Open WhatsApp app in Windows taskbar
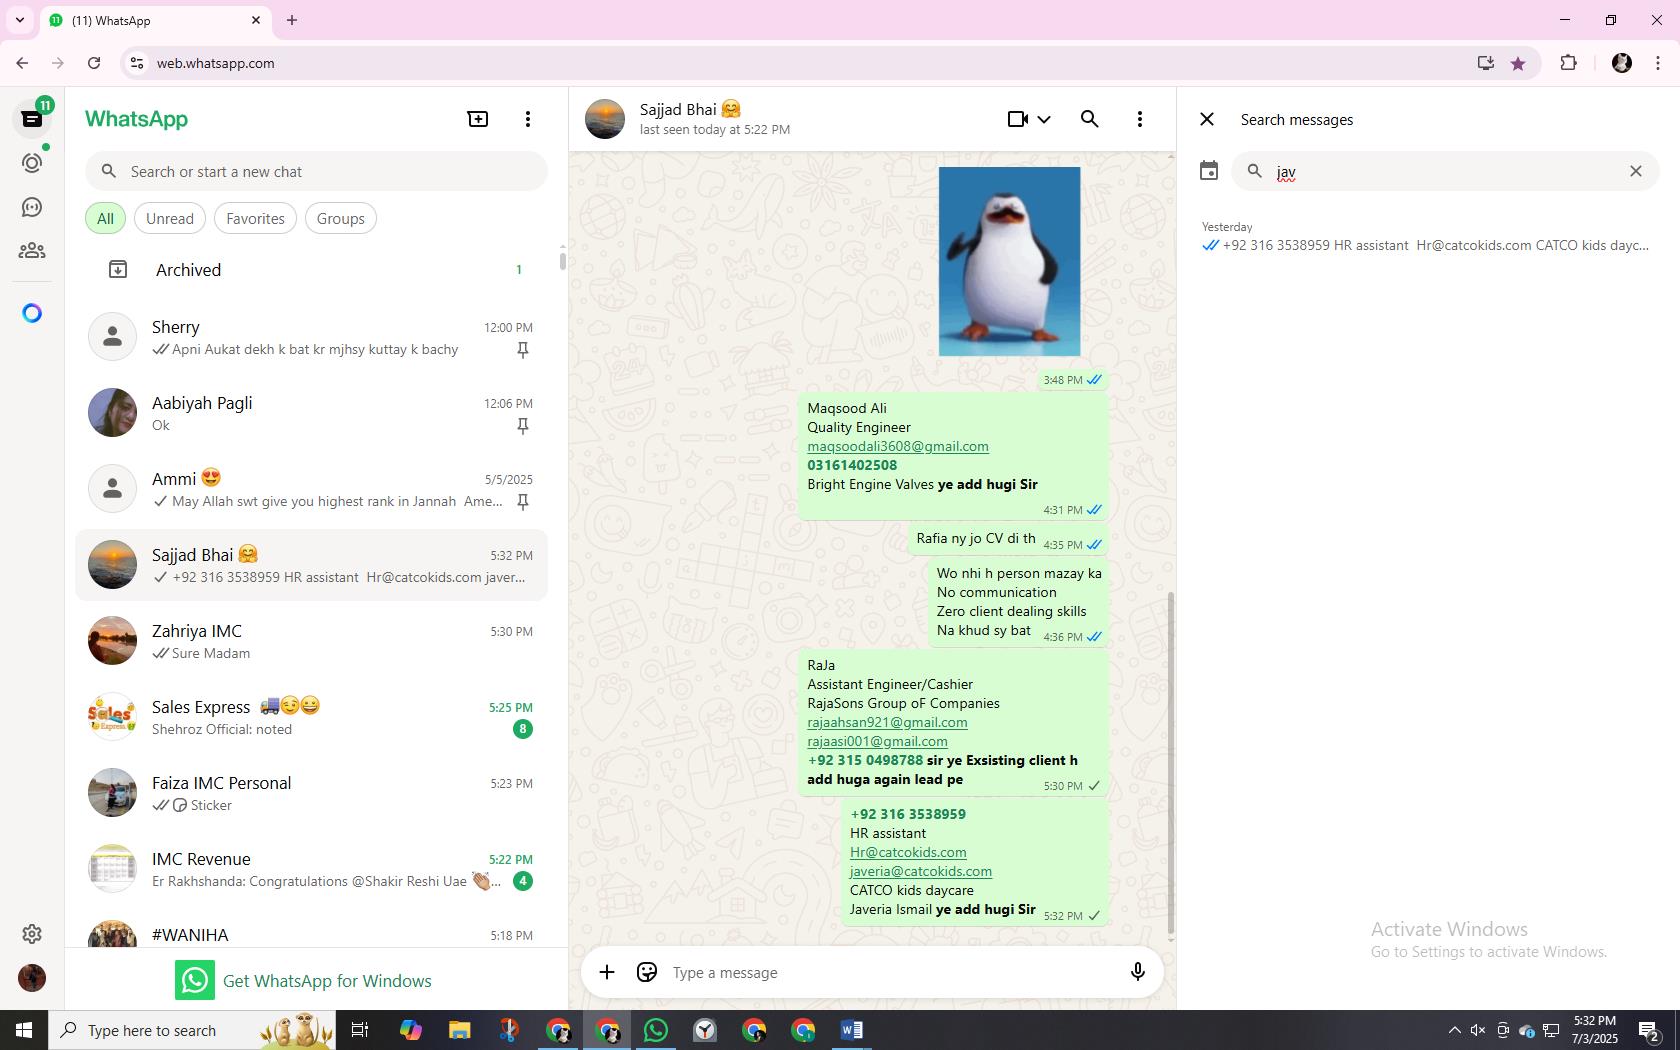 pyautogui.click(x=656, y=1030)
